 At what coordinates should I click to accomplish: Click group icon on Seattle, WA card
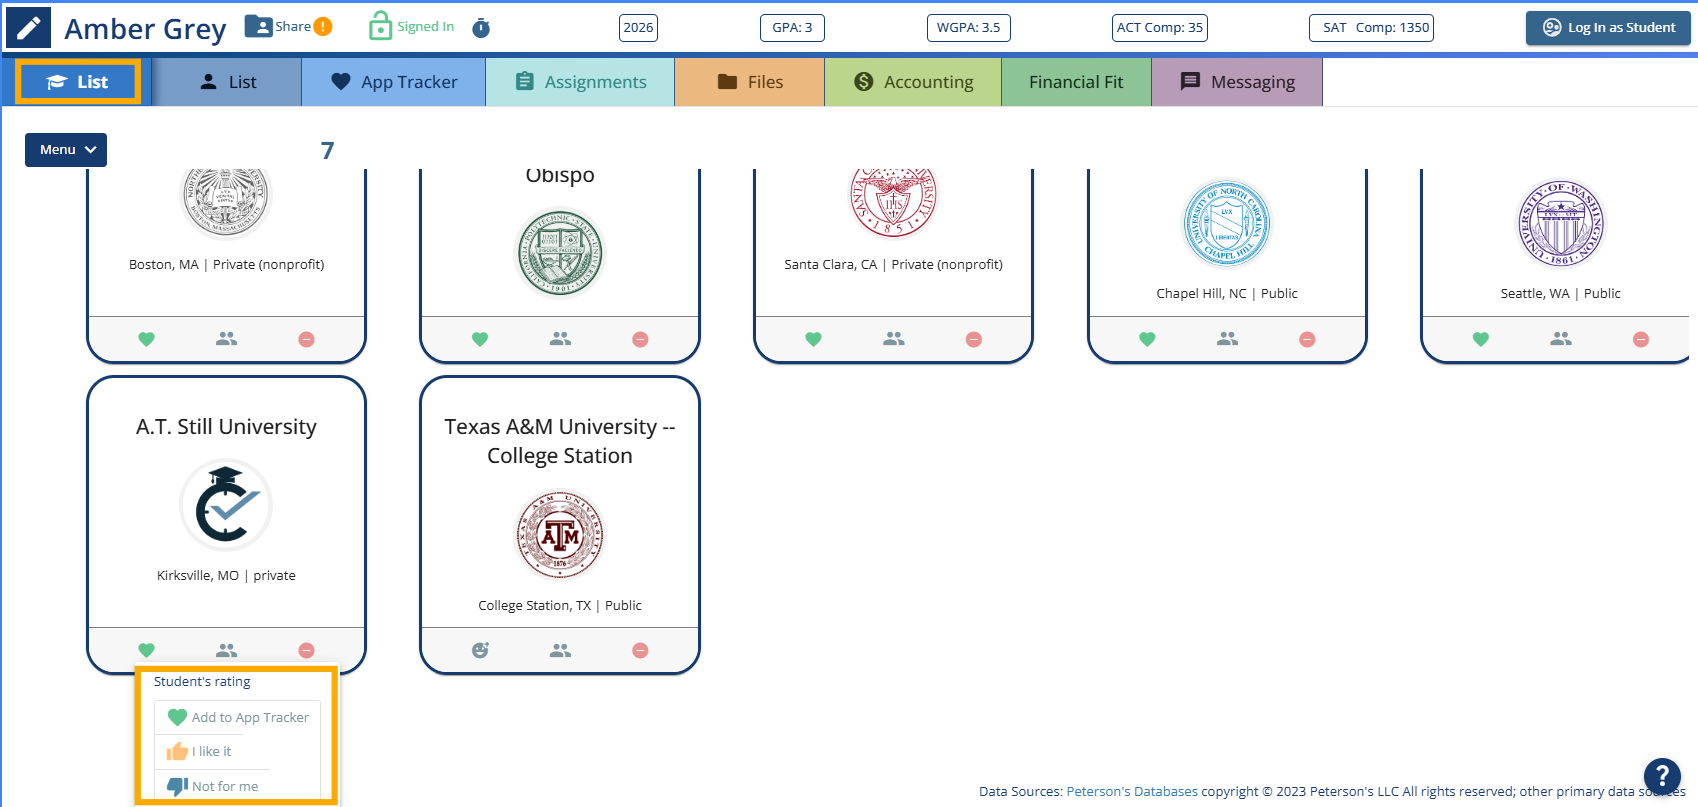[1561, 340]
